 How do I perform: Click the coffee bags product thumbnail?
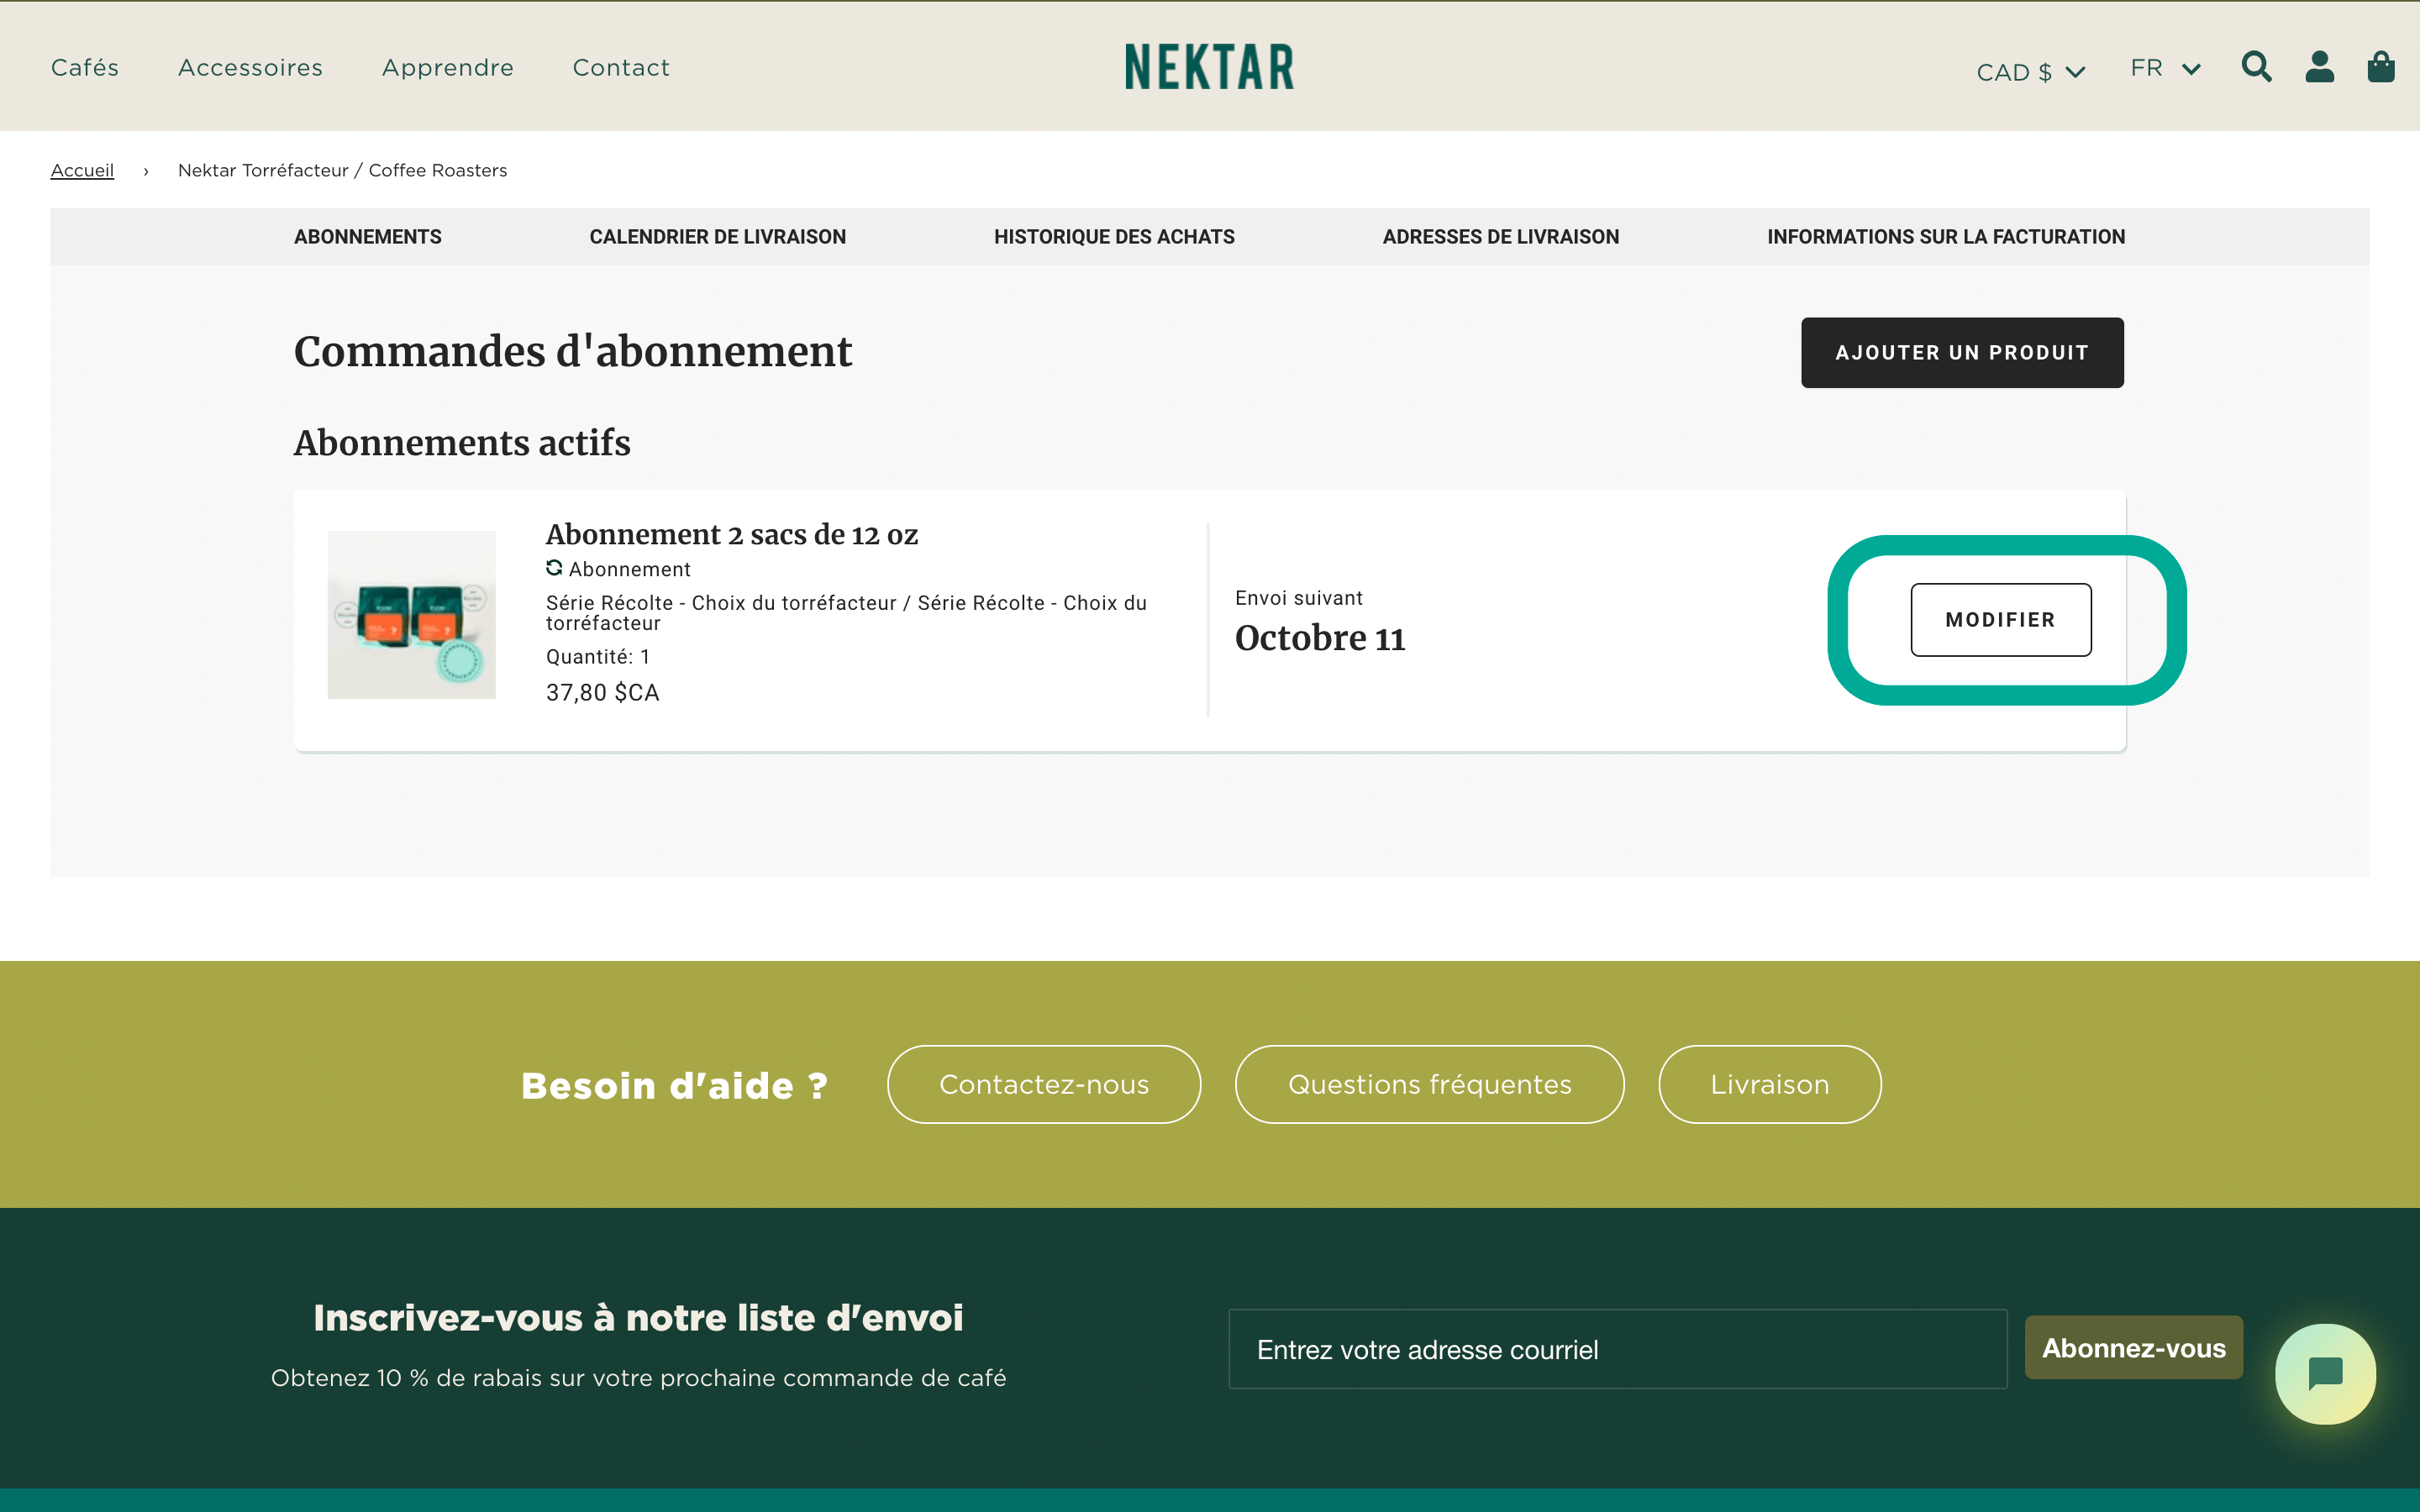[x=411, y=614]
